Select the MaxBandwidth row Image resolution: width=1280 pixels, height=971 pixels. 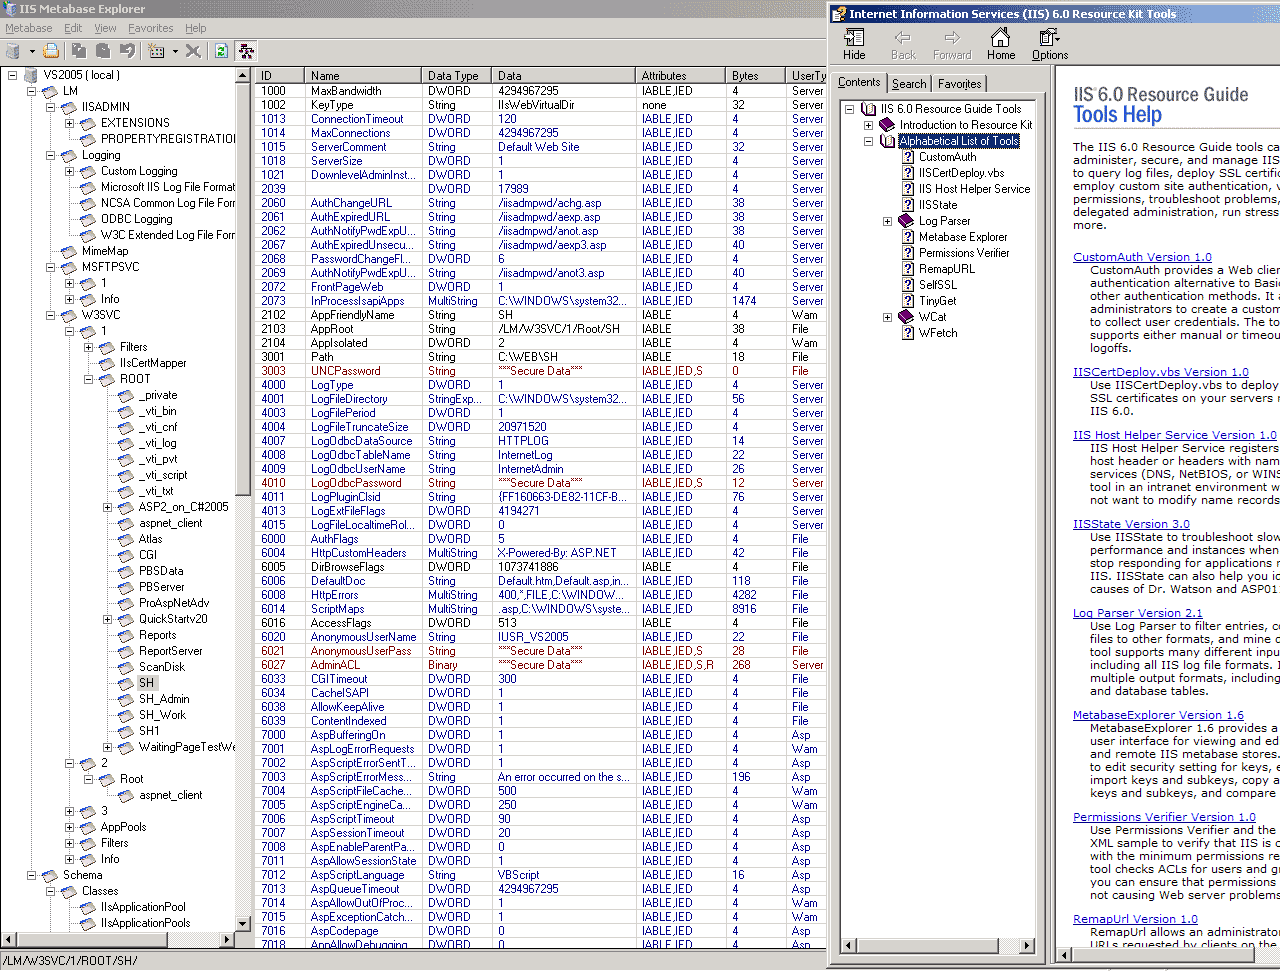(x=540, y=91)
